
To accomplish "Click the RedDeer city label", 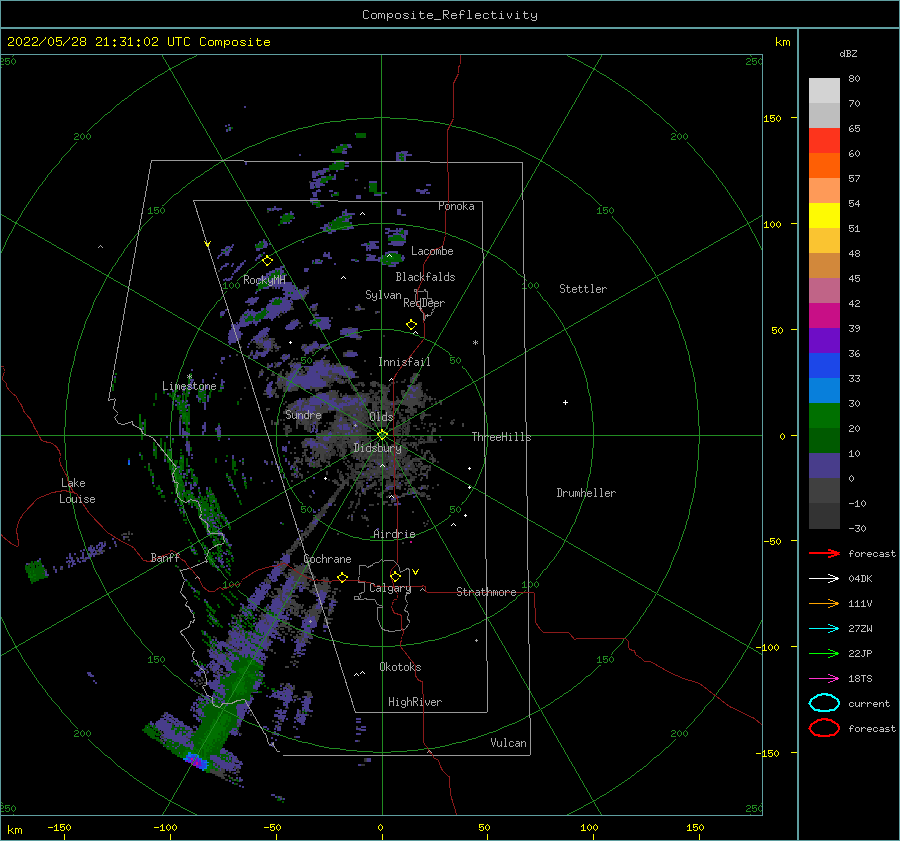I will [x=424, y=303].
